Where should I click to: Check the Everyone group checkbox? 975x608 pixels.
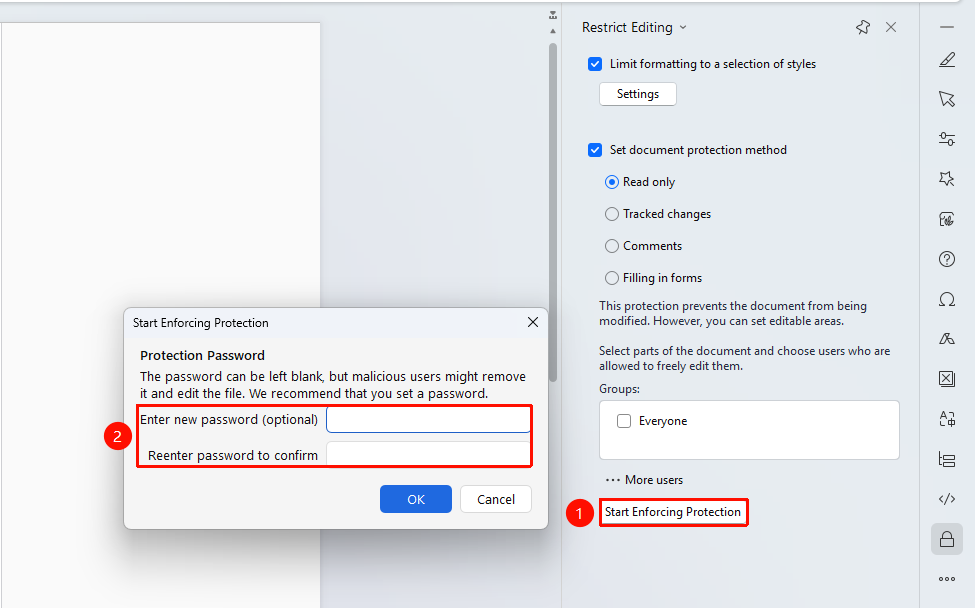[x=624, y=421]
